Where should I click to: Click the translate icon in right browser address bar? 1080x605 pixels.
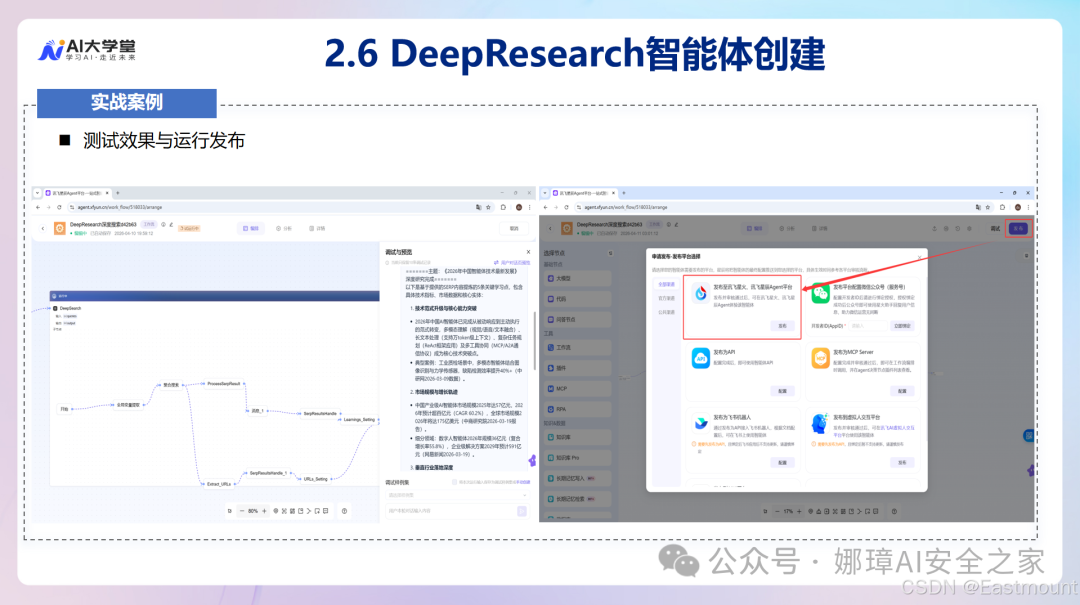tap(977, 207)
